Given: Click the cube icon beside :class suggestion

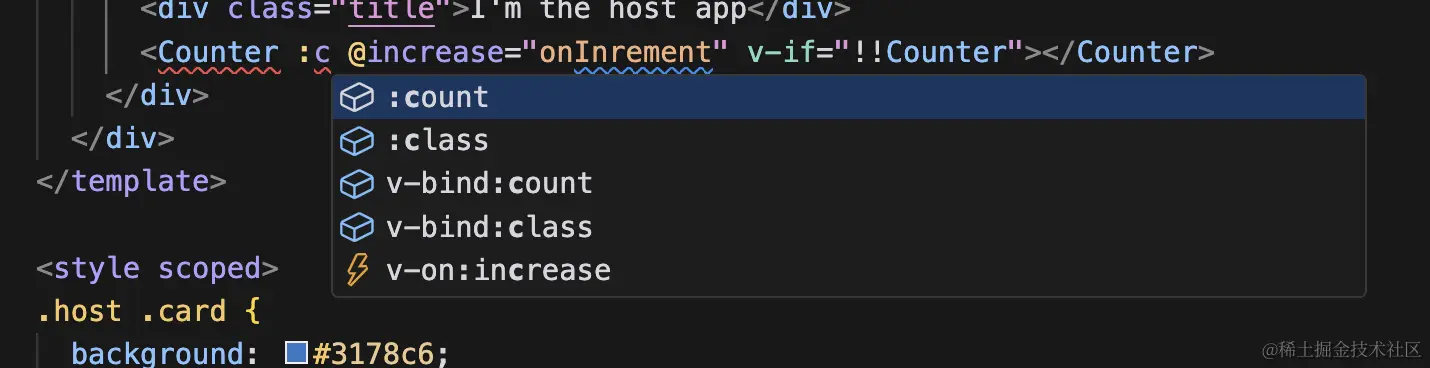Looking at the screenshot, I should click(357, 141).
